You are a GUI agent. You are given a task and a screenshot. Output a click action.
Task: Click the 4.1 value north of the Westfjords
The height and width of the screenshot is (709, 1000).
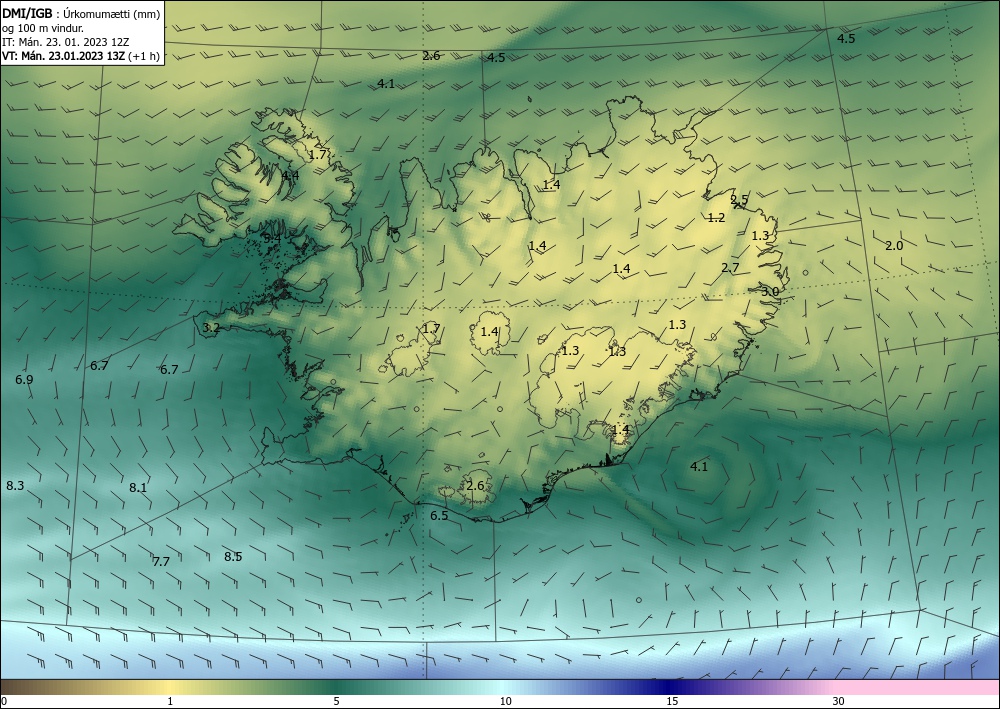[x=386, y=84]
